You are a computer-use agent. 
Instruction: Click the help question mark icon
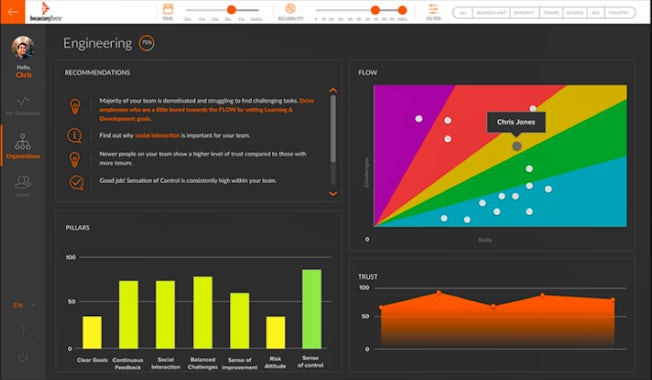[x=23, y=330]
